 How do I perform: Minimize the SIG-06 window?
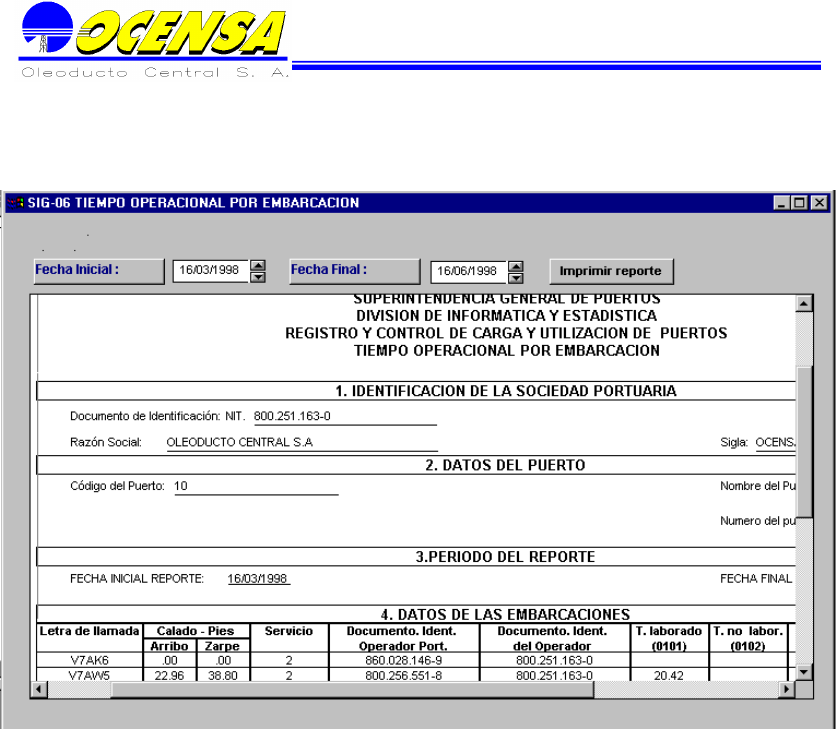[x=781, y=203]
